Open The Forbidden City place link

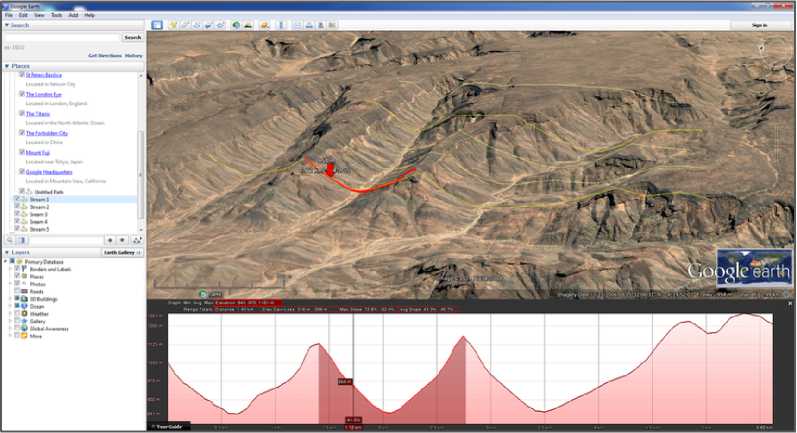(x=47, y=133)
